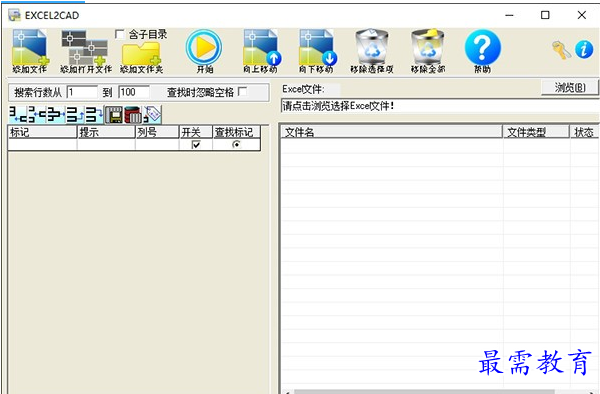Minimize the EXCEL2CAD window
This screenshot has width=600, height=394.
point(509,15)
